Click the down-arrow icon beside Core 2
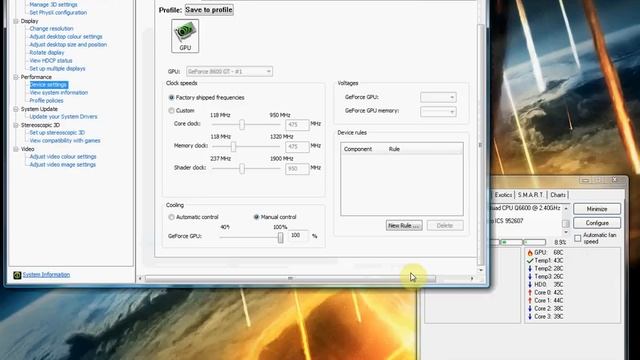 530,309
